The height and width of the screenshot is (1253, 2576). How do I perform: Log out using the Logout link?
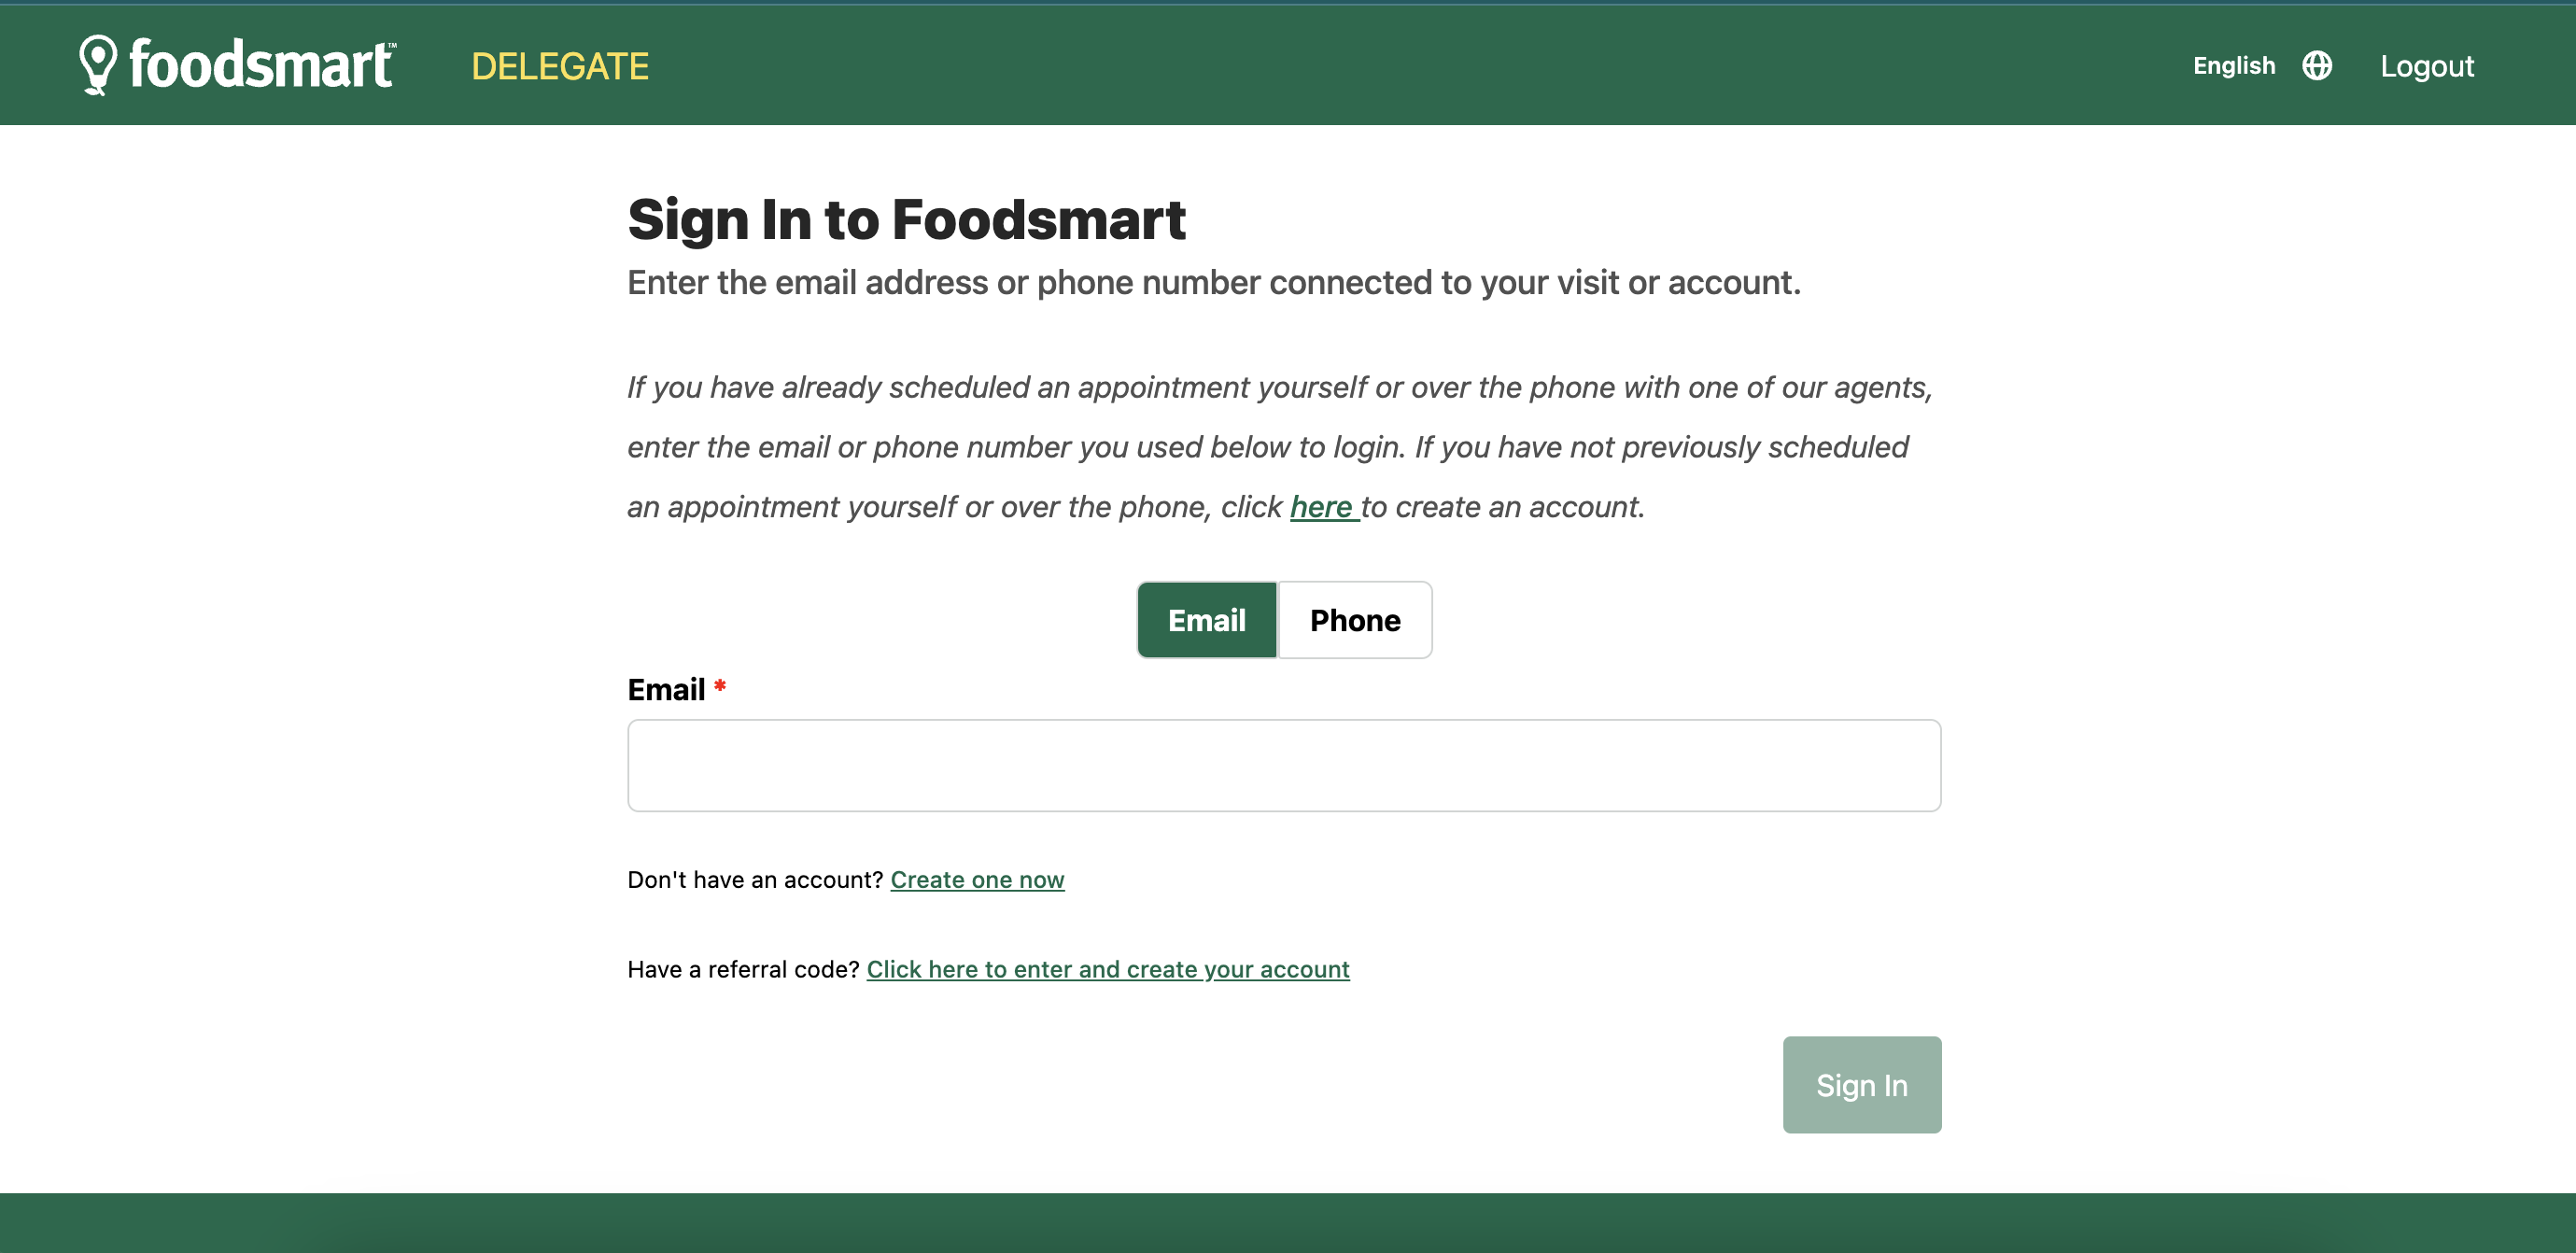(2426, 67)
